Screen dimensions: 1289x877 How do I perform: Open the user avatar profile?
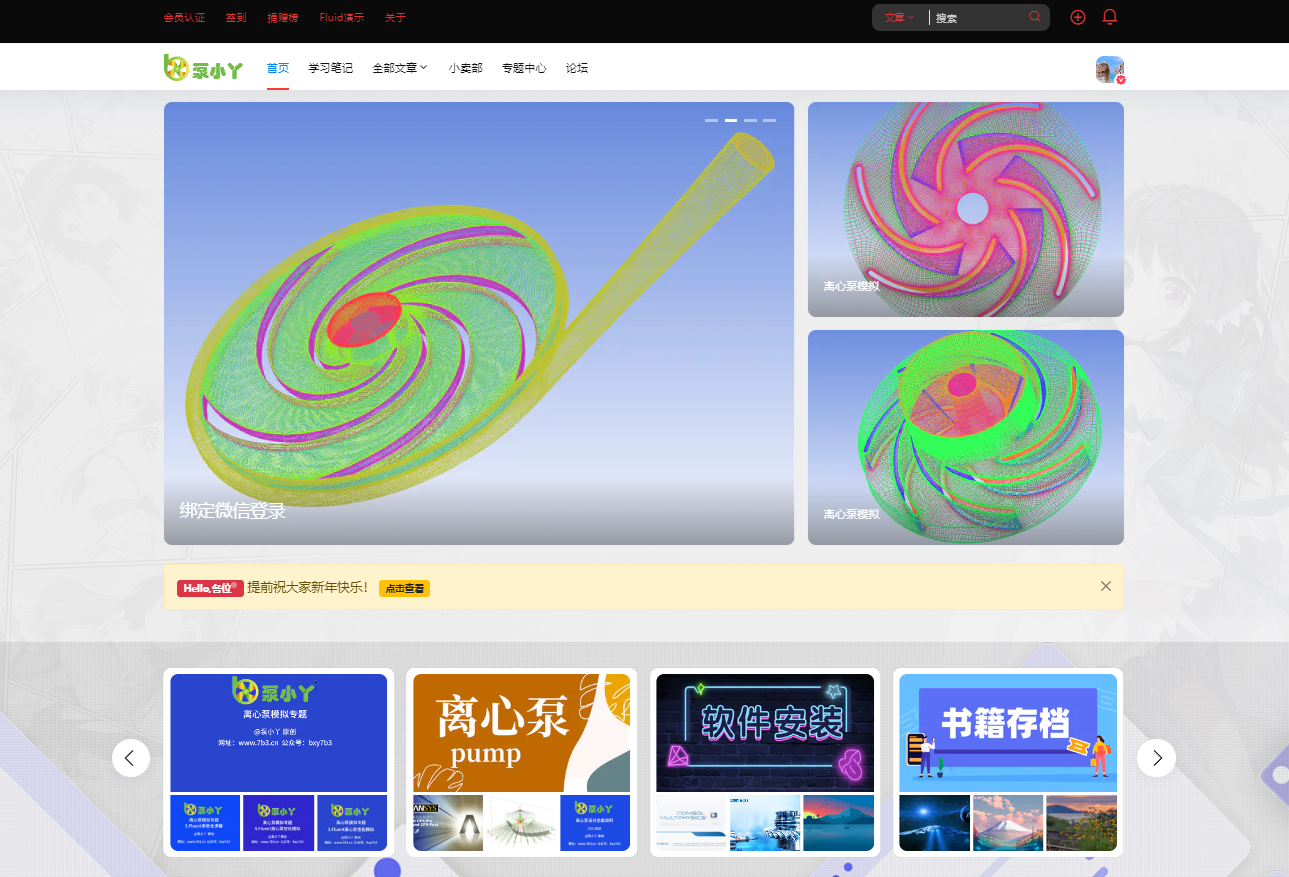pos(1109,69)
